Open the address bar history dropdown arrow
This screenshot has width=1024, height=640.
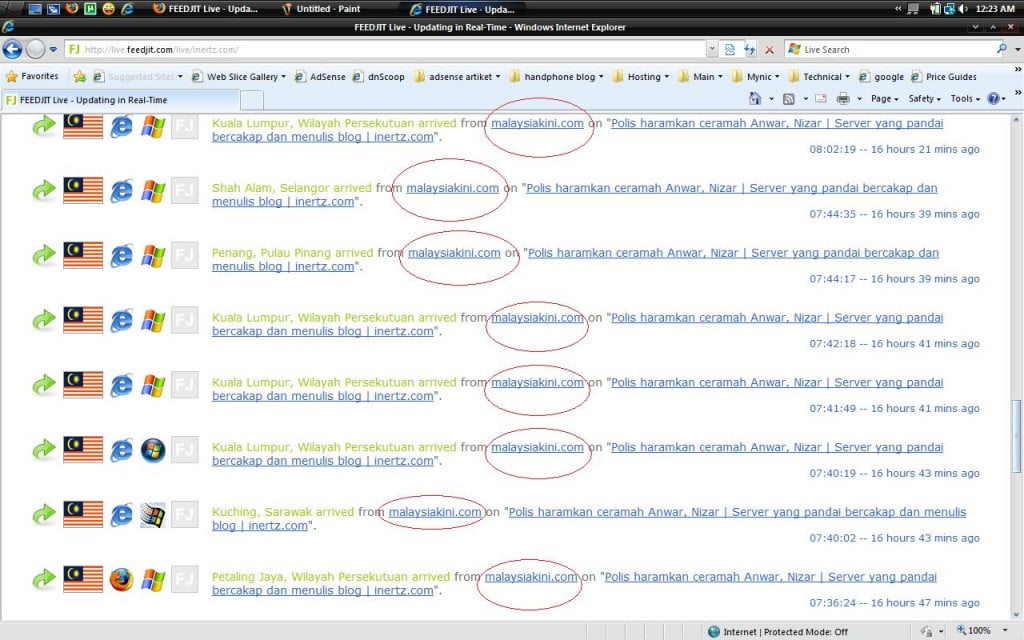point(712,50)
